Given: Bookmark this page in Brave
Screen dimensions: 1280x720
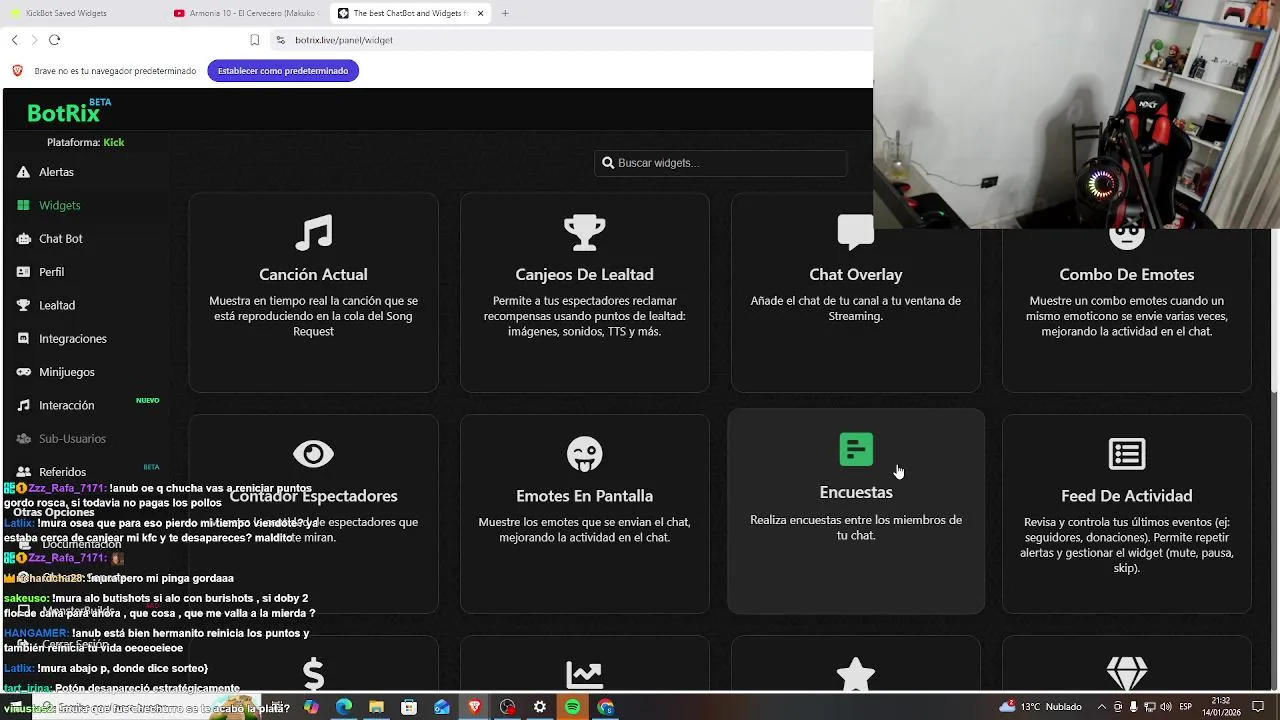Looking at the screenshot, I should [x=255, y=40].
